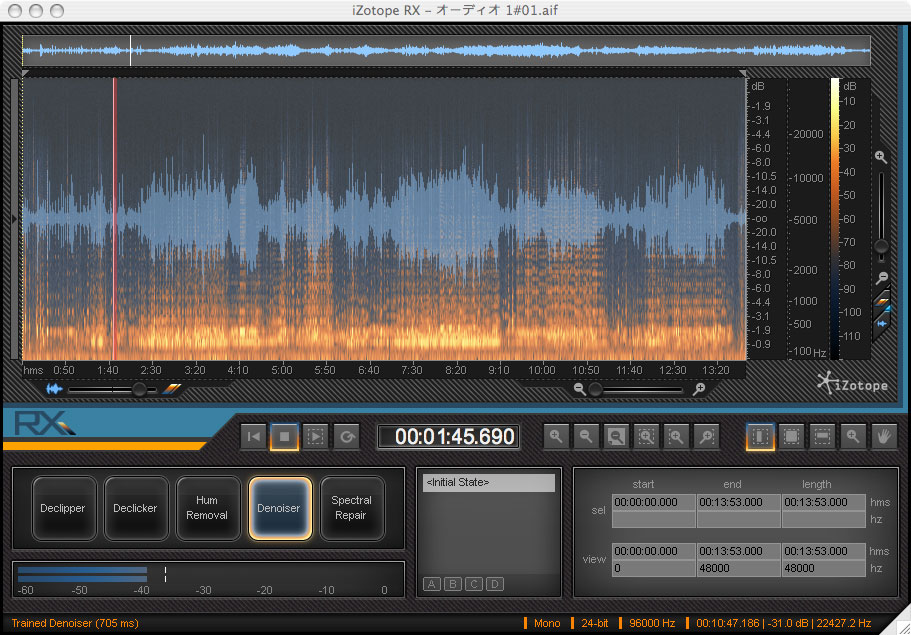The height and width of the screenshot is (635, 911).
Task: Click compare preset button B
Action: click(x=453, y=584)
